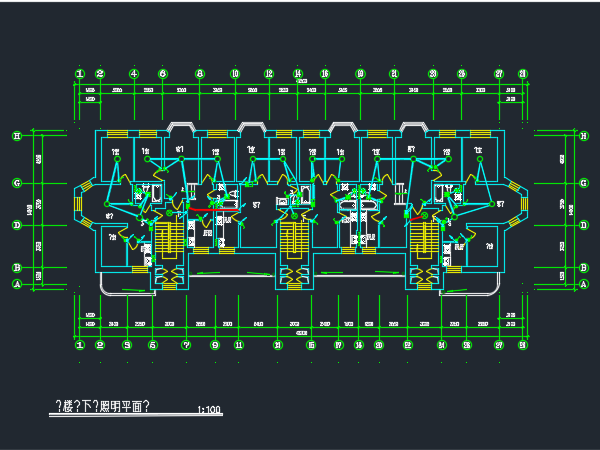Viewport: 600px width, 450px height.
Task: Select axis grid bubble 8
Action: [x=200, y=74]
